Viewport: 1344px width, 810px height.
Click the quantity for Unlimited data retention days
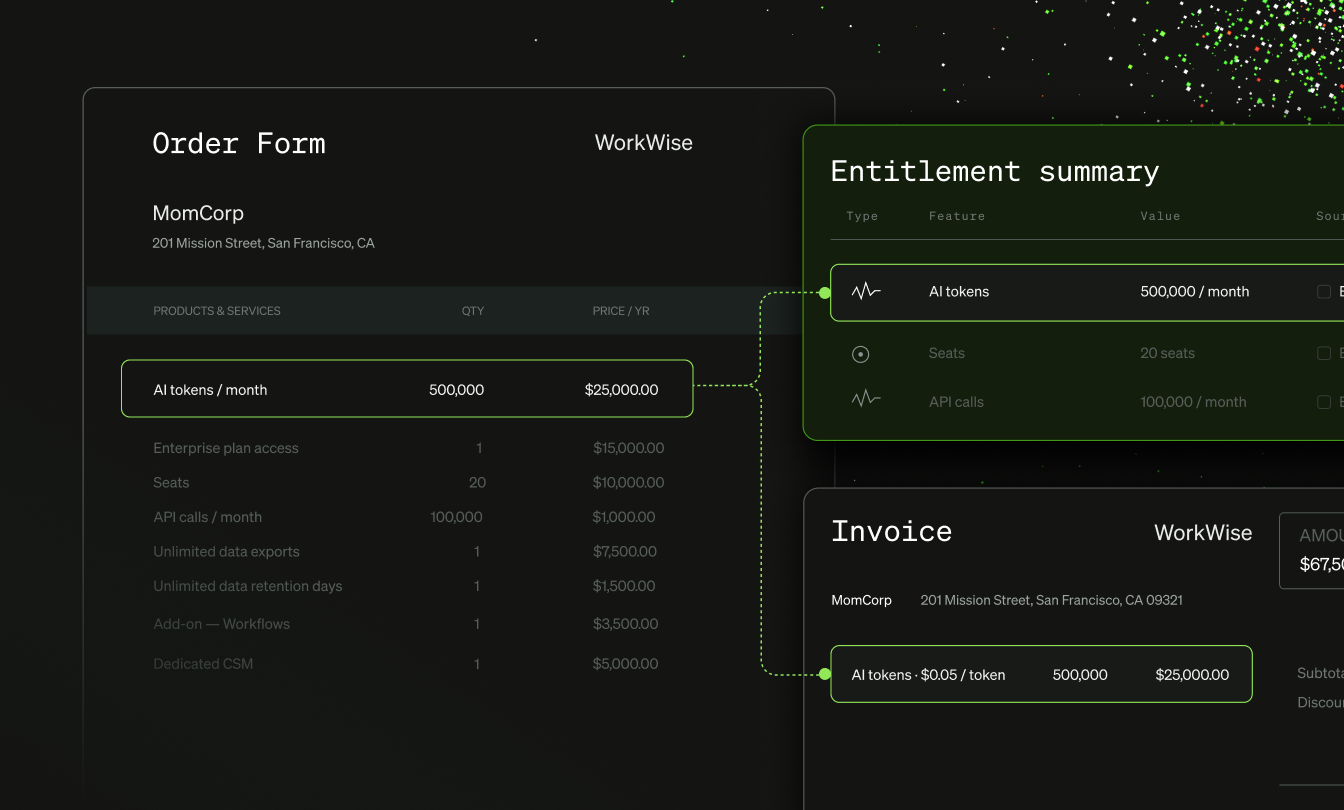[x=477, y=586]
